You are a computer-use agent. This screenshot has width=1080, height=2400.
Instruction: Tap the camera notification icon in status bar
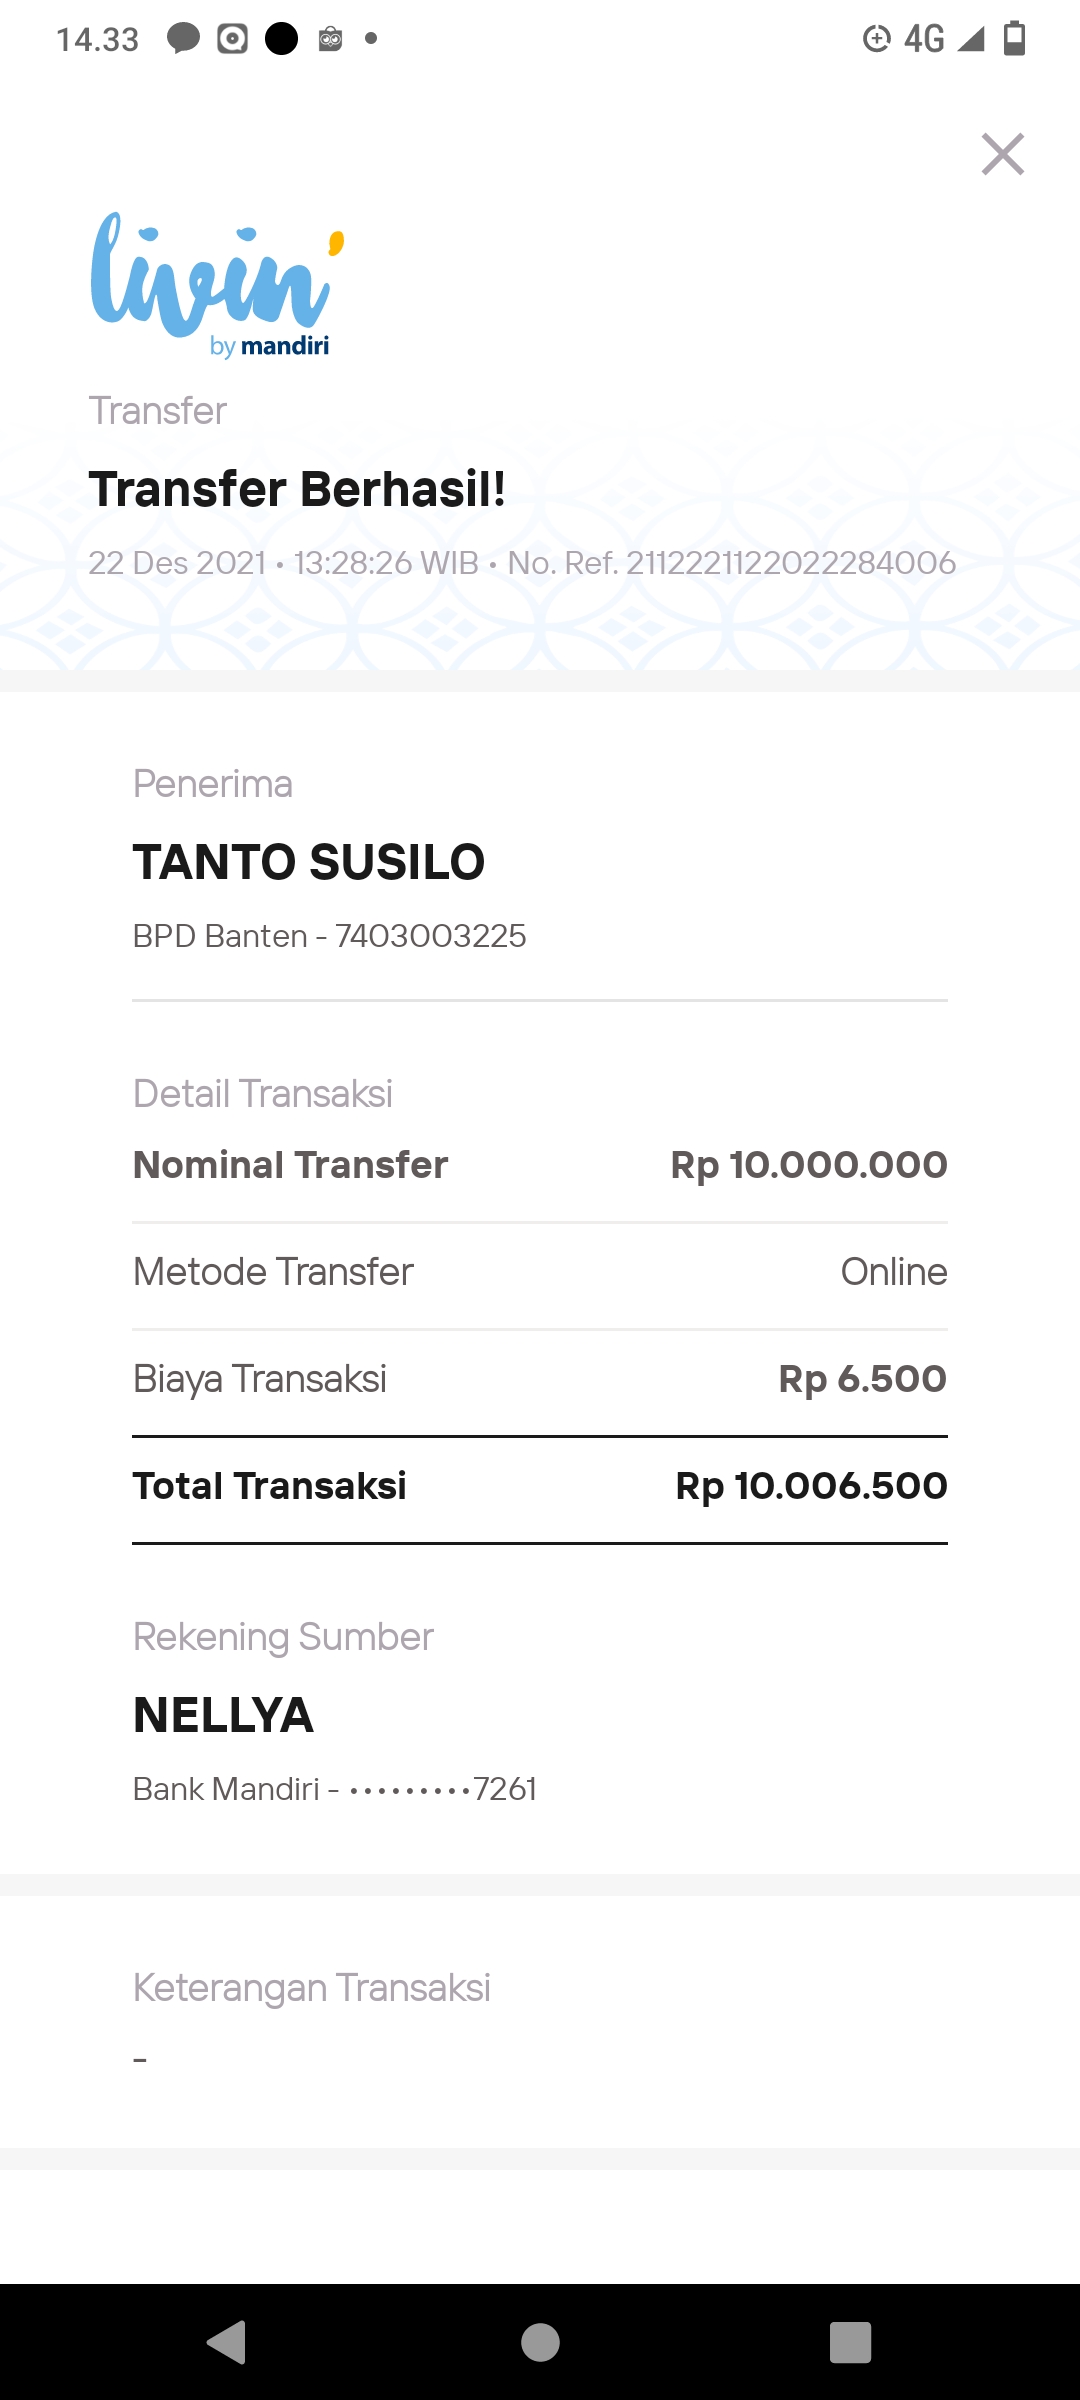[x=232, y=39]
